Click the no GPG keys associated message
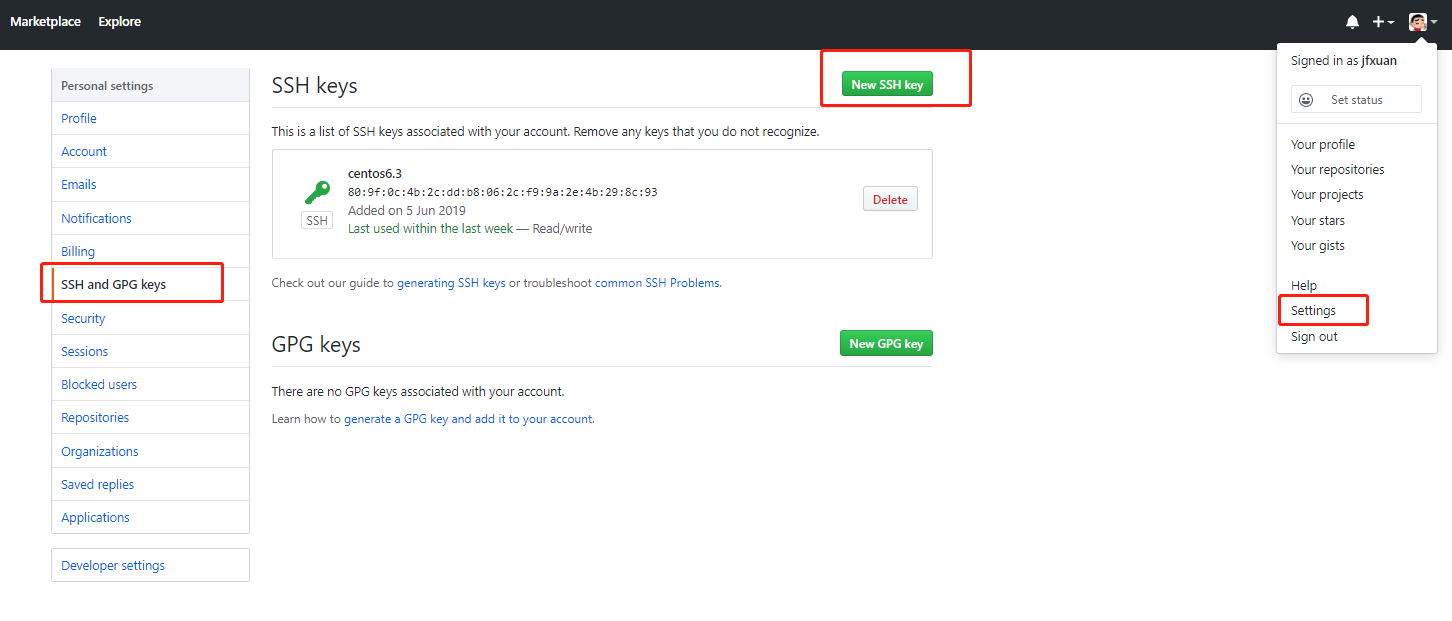The width and height of the screenshot is (1452, 621). (x=418, y=391)
